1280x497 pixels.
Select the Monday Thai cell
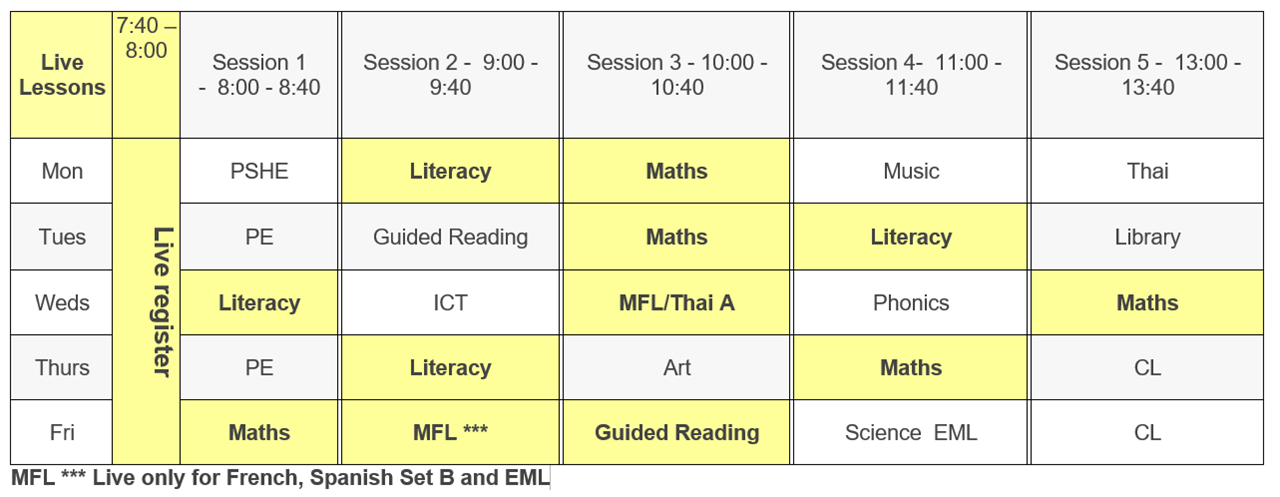(1148, 171)
